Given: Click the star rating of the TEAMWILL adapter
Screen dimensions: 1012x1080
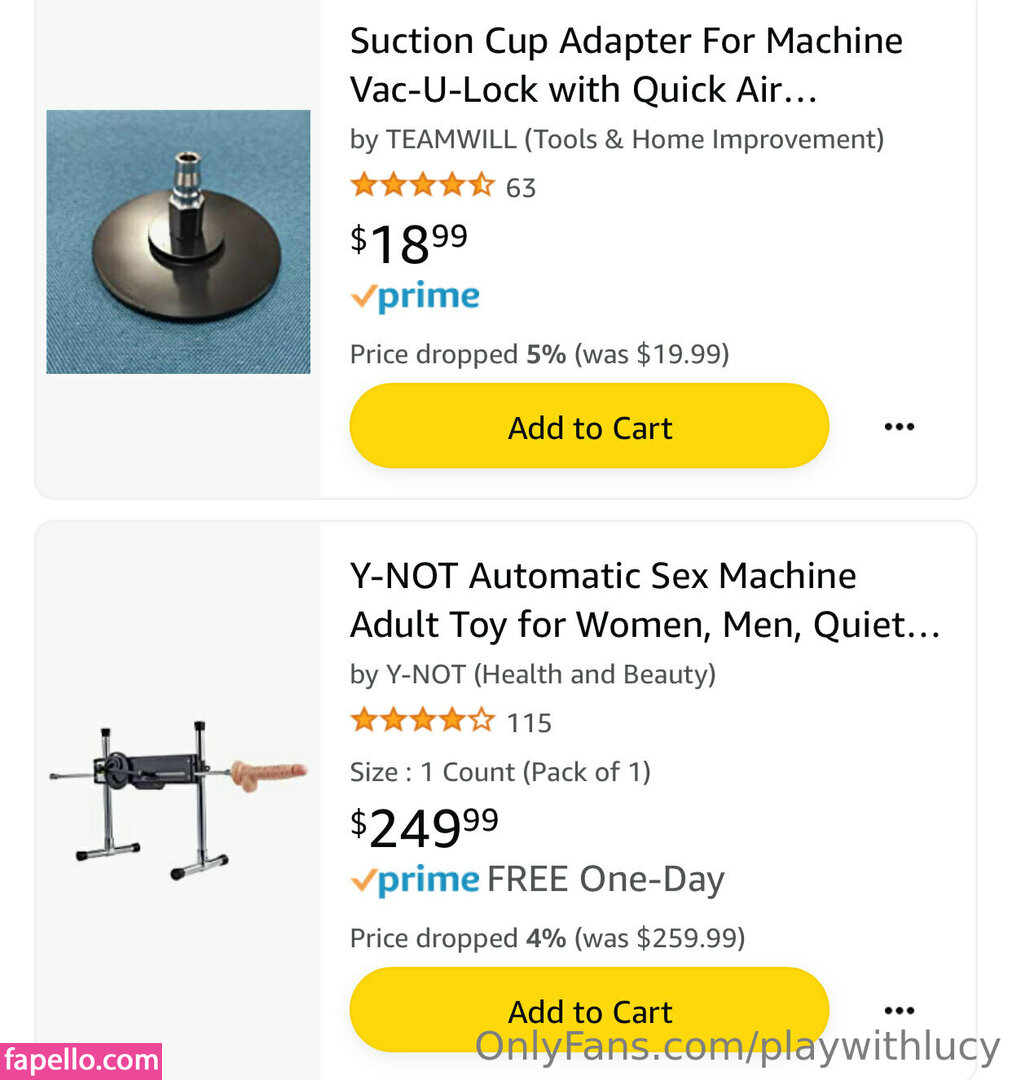Looking at the screenshot, I should tap(422, 186).
